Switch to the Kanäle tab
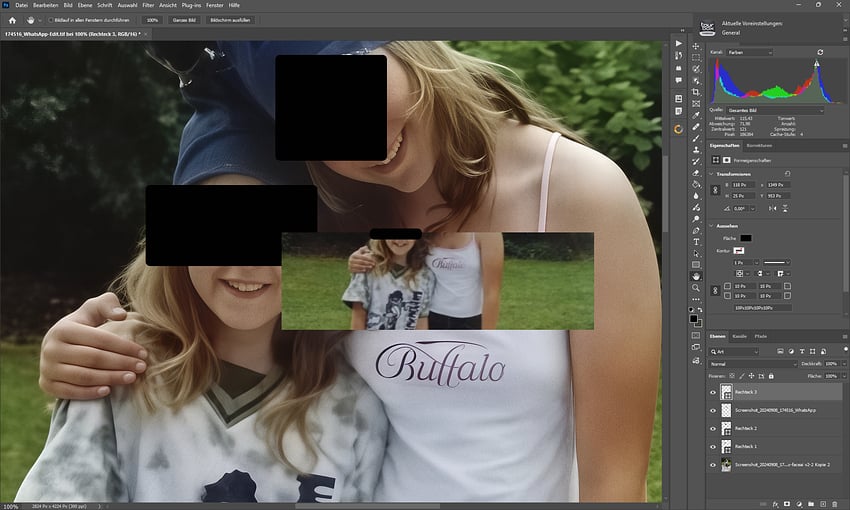This screenshot has width=850, height=510. (740, 335)
